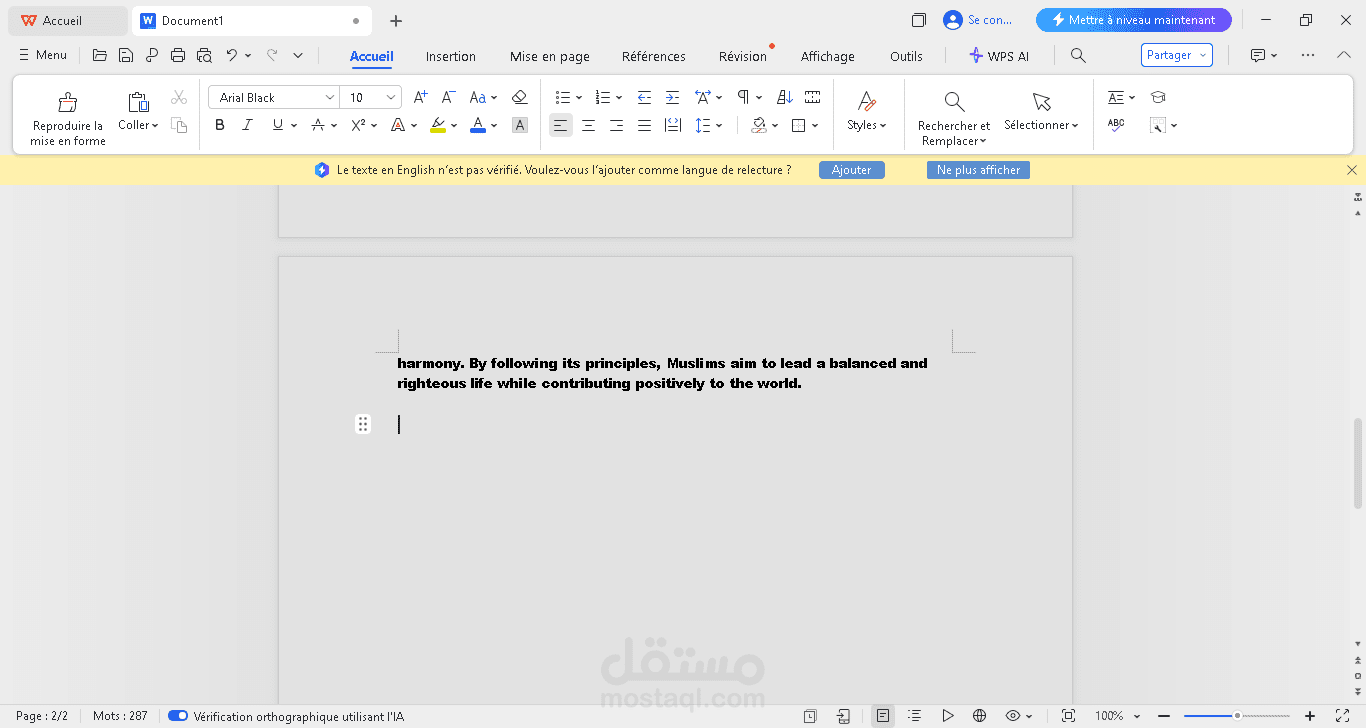Toggle character shading A button
Screen dimensions: 1366x728
pos(520,125)
